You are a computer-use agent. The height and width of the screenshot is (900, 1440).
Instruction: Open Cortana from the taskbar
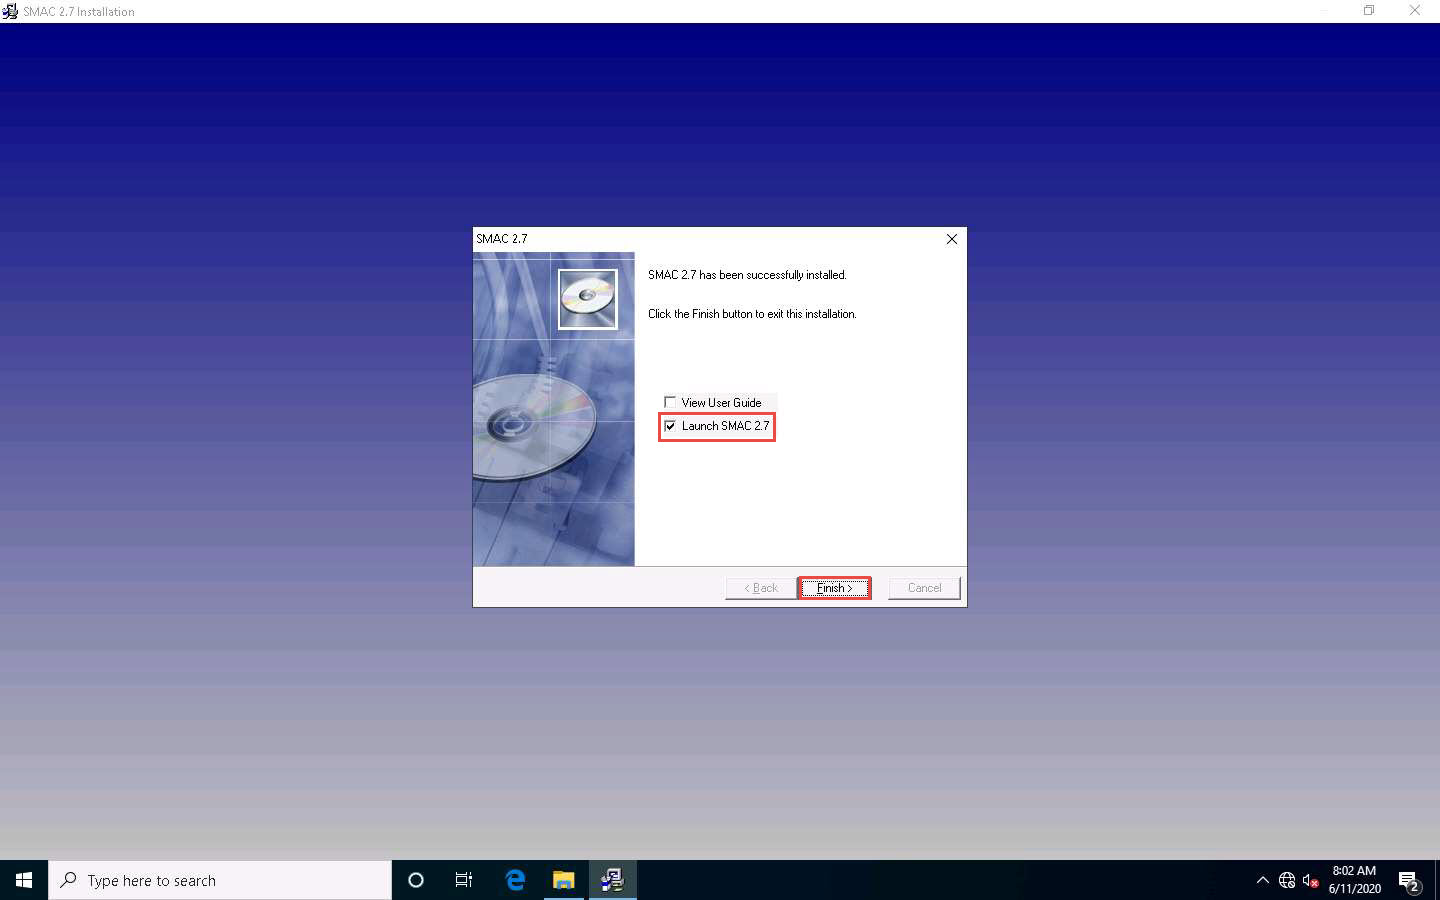416,880
